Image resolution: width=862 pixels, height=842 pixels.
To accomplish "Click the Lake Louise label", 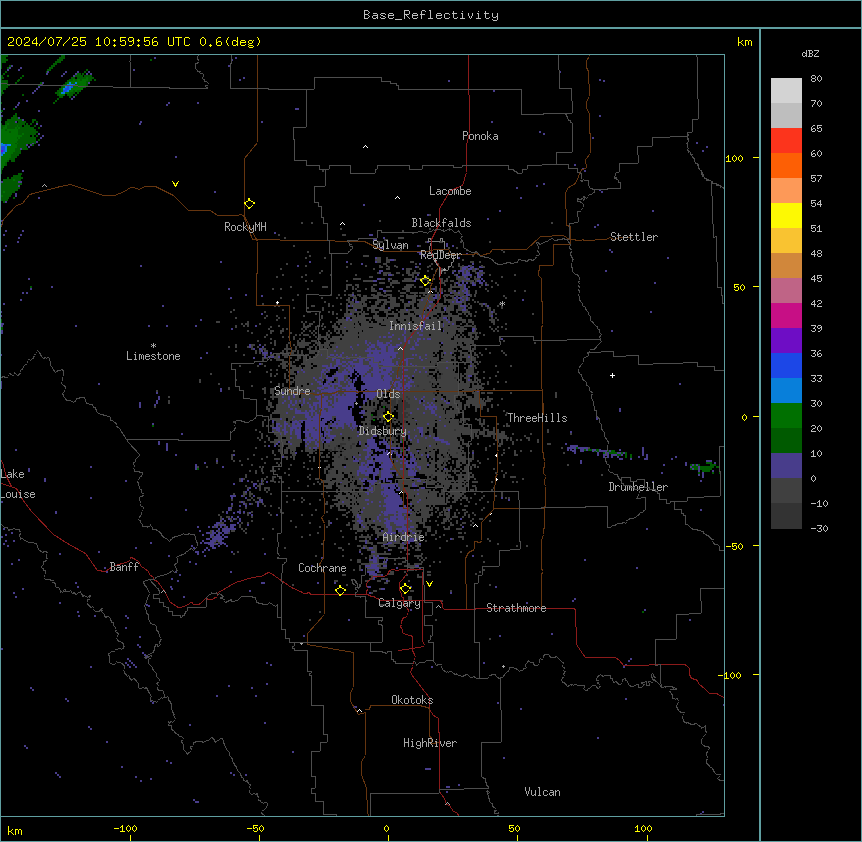I will tap(18, 484).
